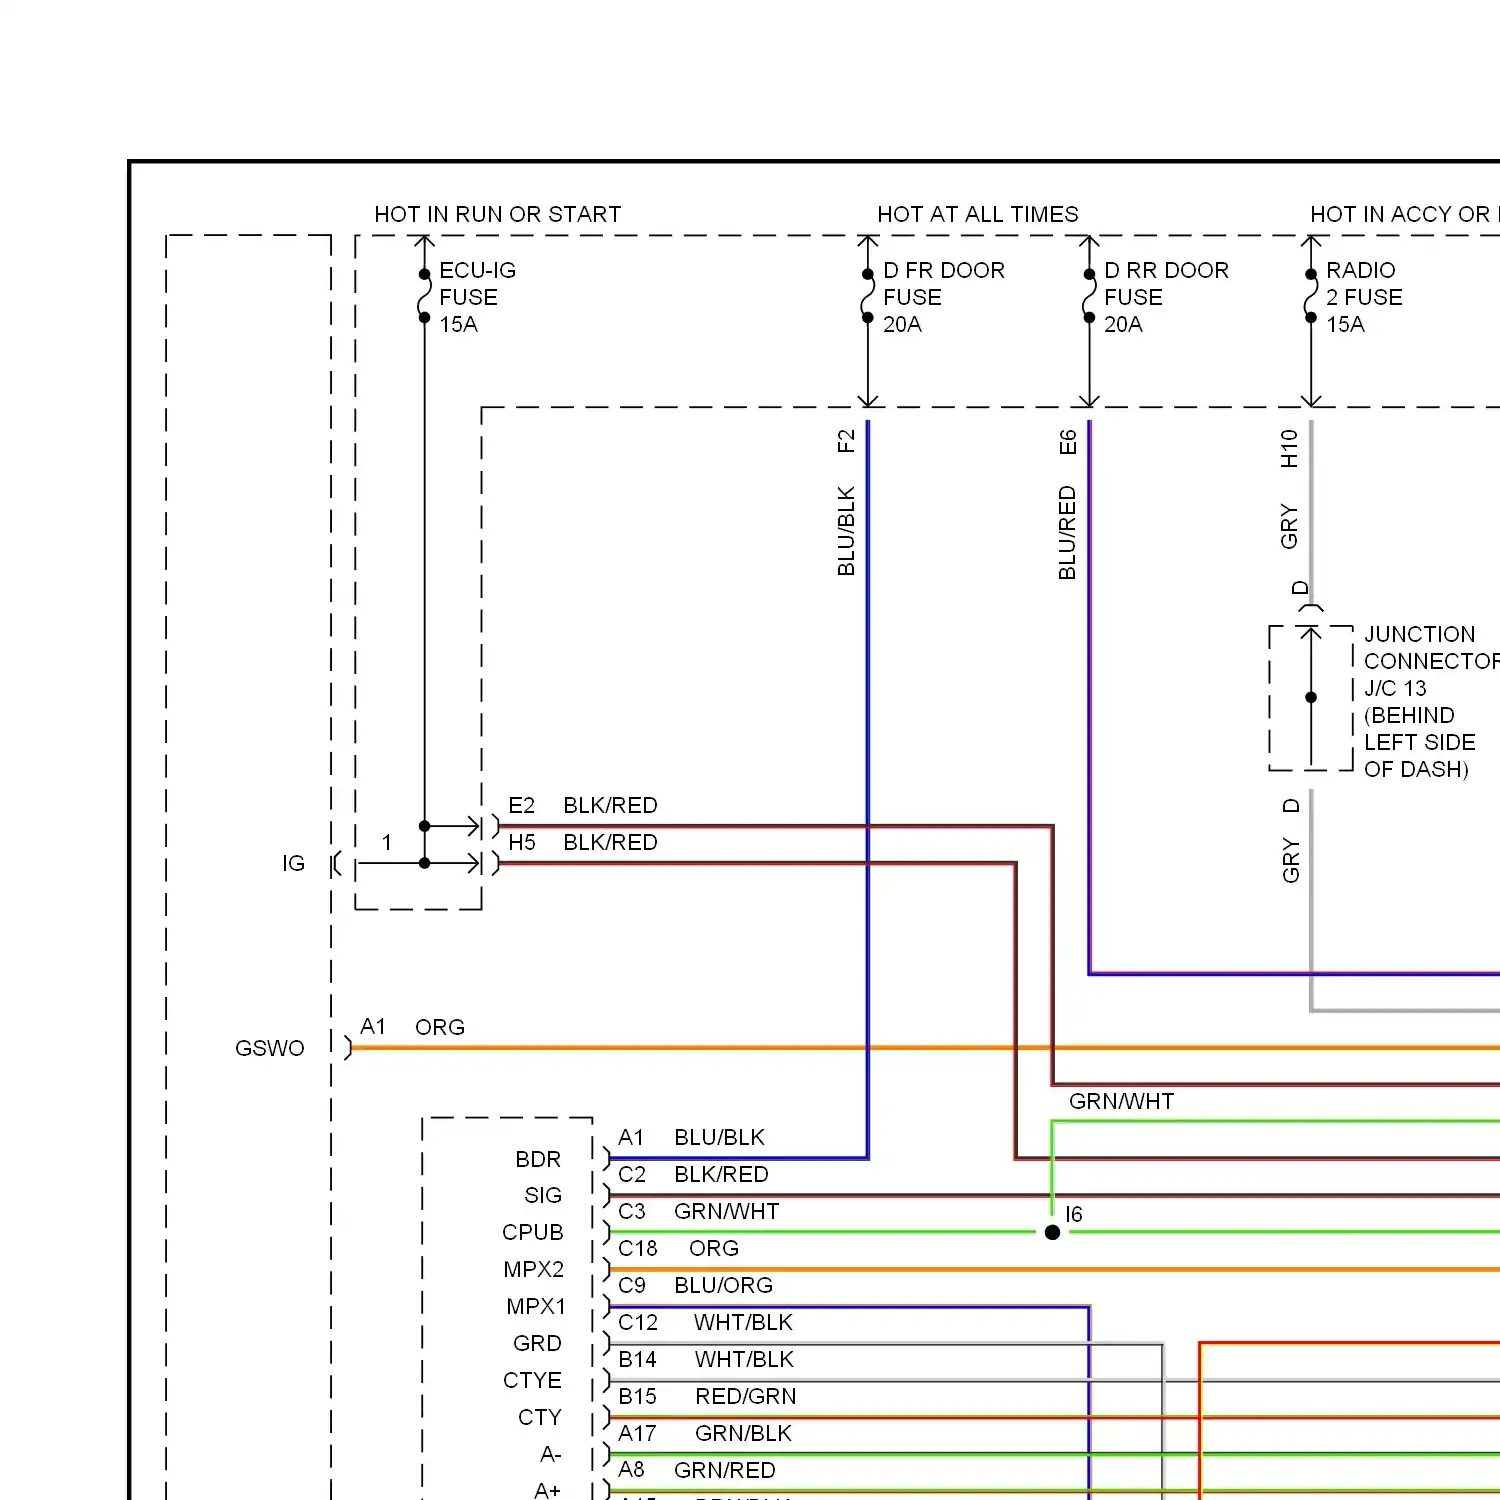Viewport: 1500px width, 1500px height.
Task: Select the RADIO 2 FUSE 15A label
Action: point(1364,297)
